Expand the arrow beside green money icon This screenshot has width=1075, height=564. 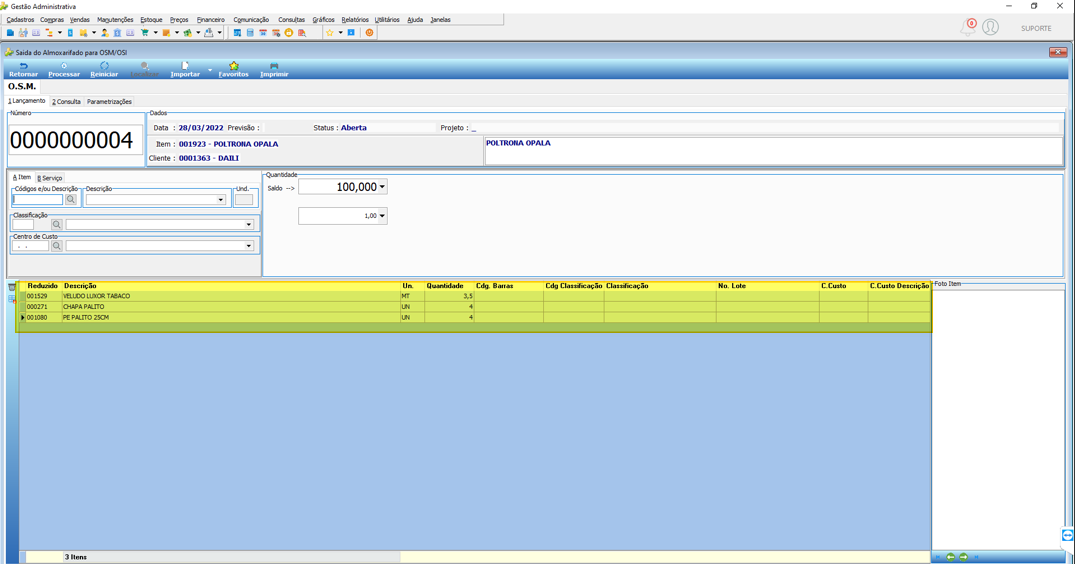198,33
